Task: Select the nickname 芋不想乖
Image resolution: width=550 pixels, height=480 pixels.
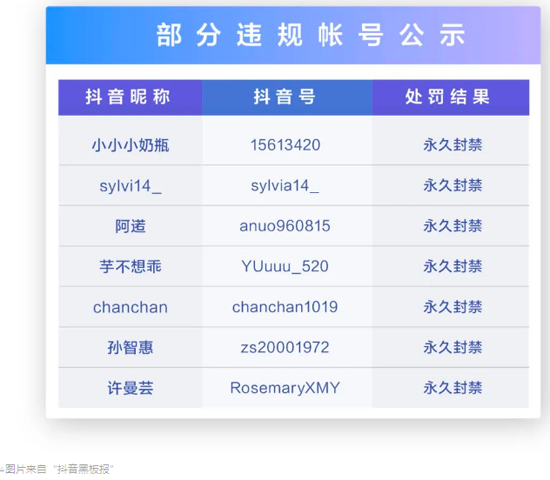Action: click(x=130, y=267)
